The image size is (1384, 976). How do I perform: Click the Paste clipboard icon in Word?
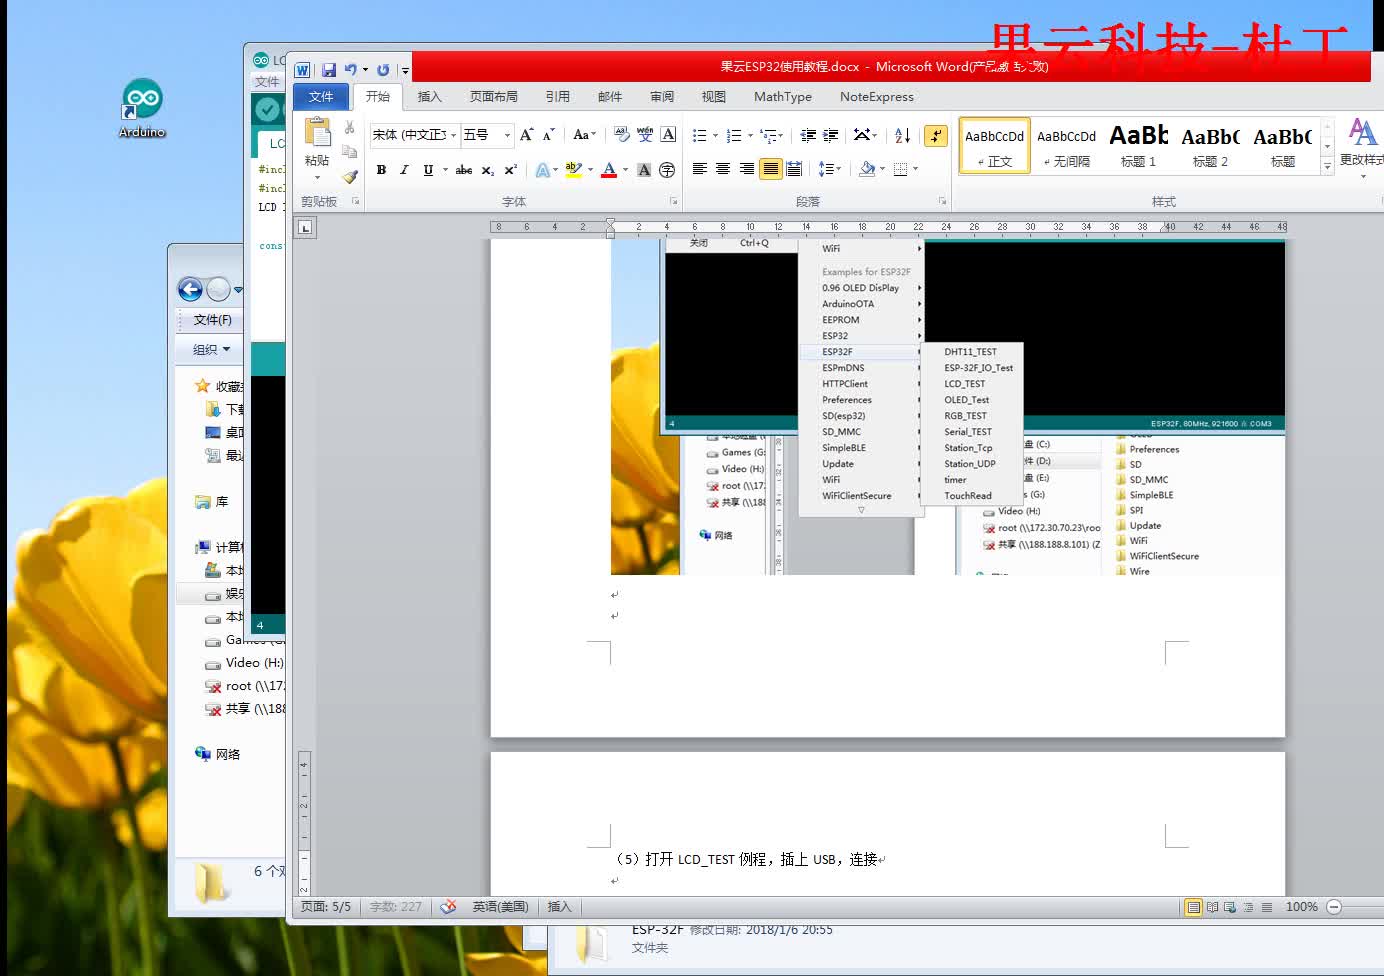(x=317, y=133)
